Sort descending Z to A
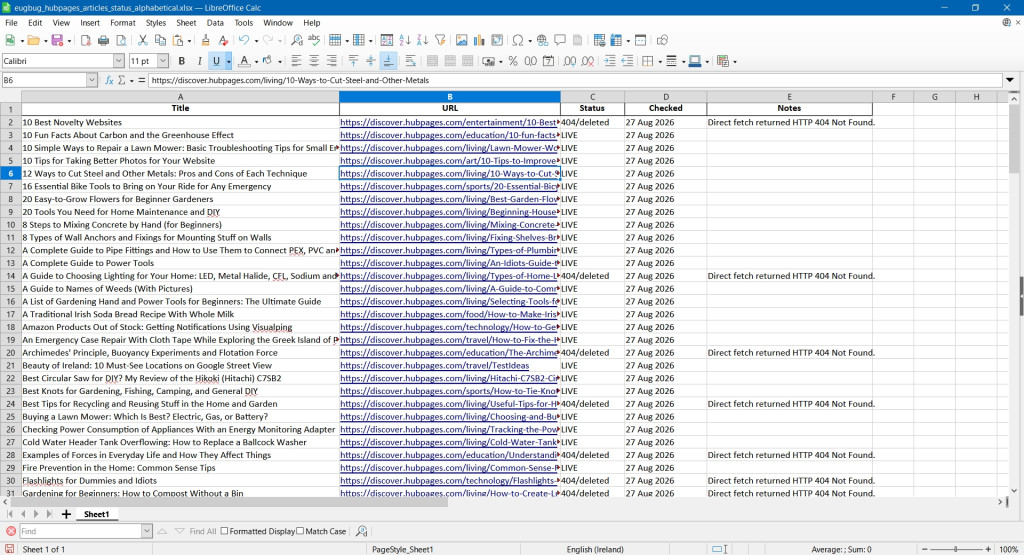This screenshot has height=555, width=1024. click(x=423, y=40)
